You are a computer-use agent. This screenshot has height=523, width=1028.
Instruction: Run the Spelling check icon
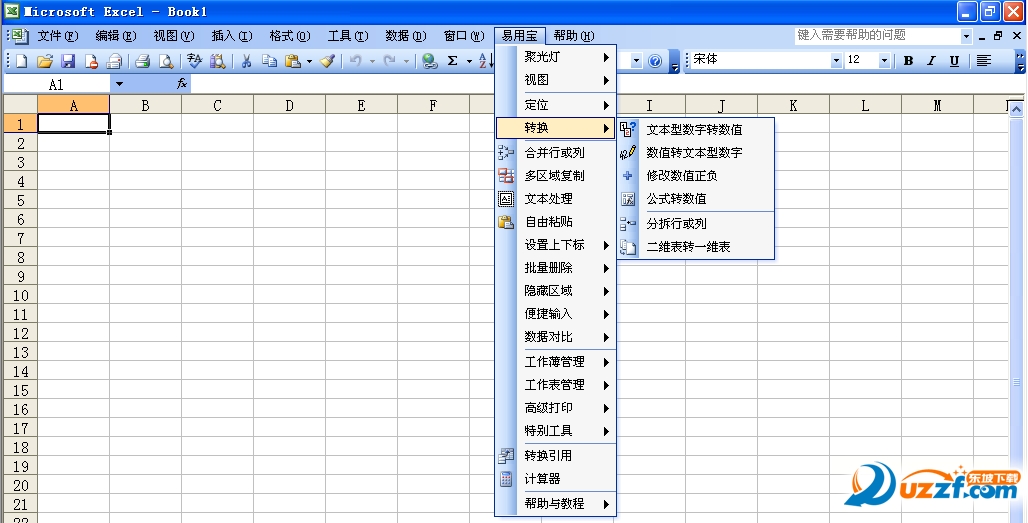coord(194,61)
